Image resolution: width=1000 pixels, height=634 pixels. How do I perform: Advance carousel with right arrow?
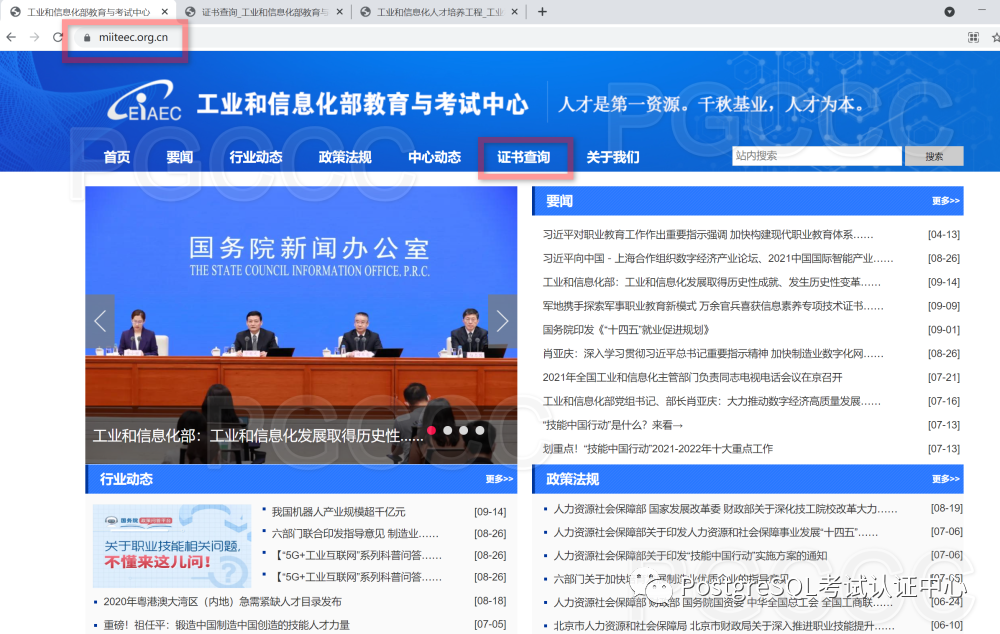[x=502, y=320]
